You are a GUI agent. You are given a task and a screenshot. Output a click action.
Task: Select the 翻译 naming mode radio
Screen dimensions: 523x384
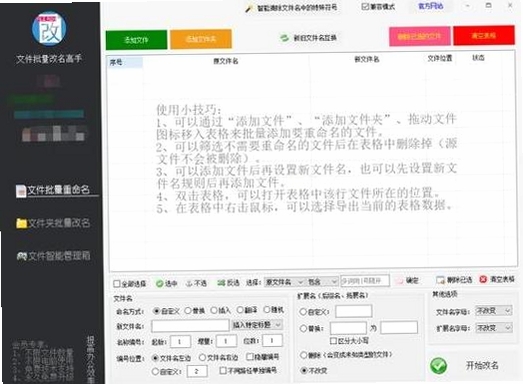[240, 310]
